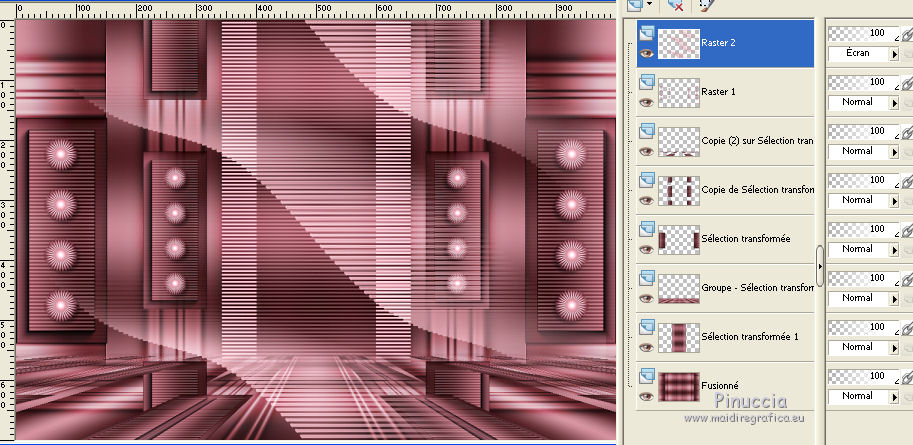Click the opacity slider of Raster 2
The image size is (913, 445).
[864, 34]
